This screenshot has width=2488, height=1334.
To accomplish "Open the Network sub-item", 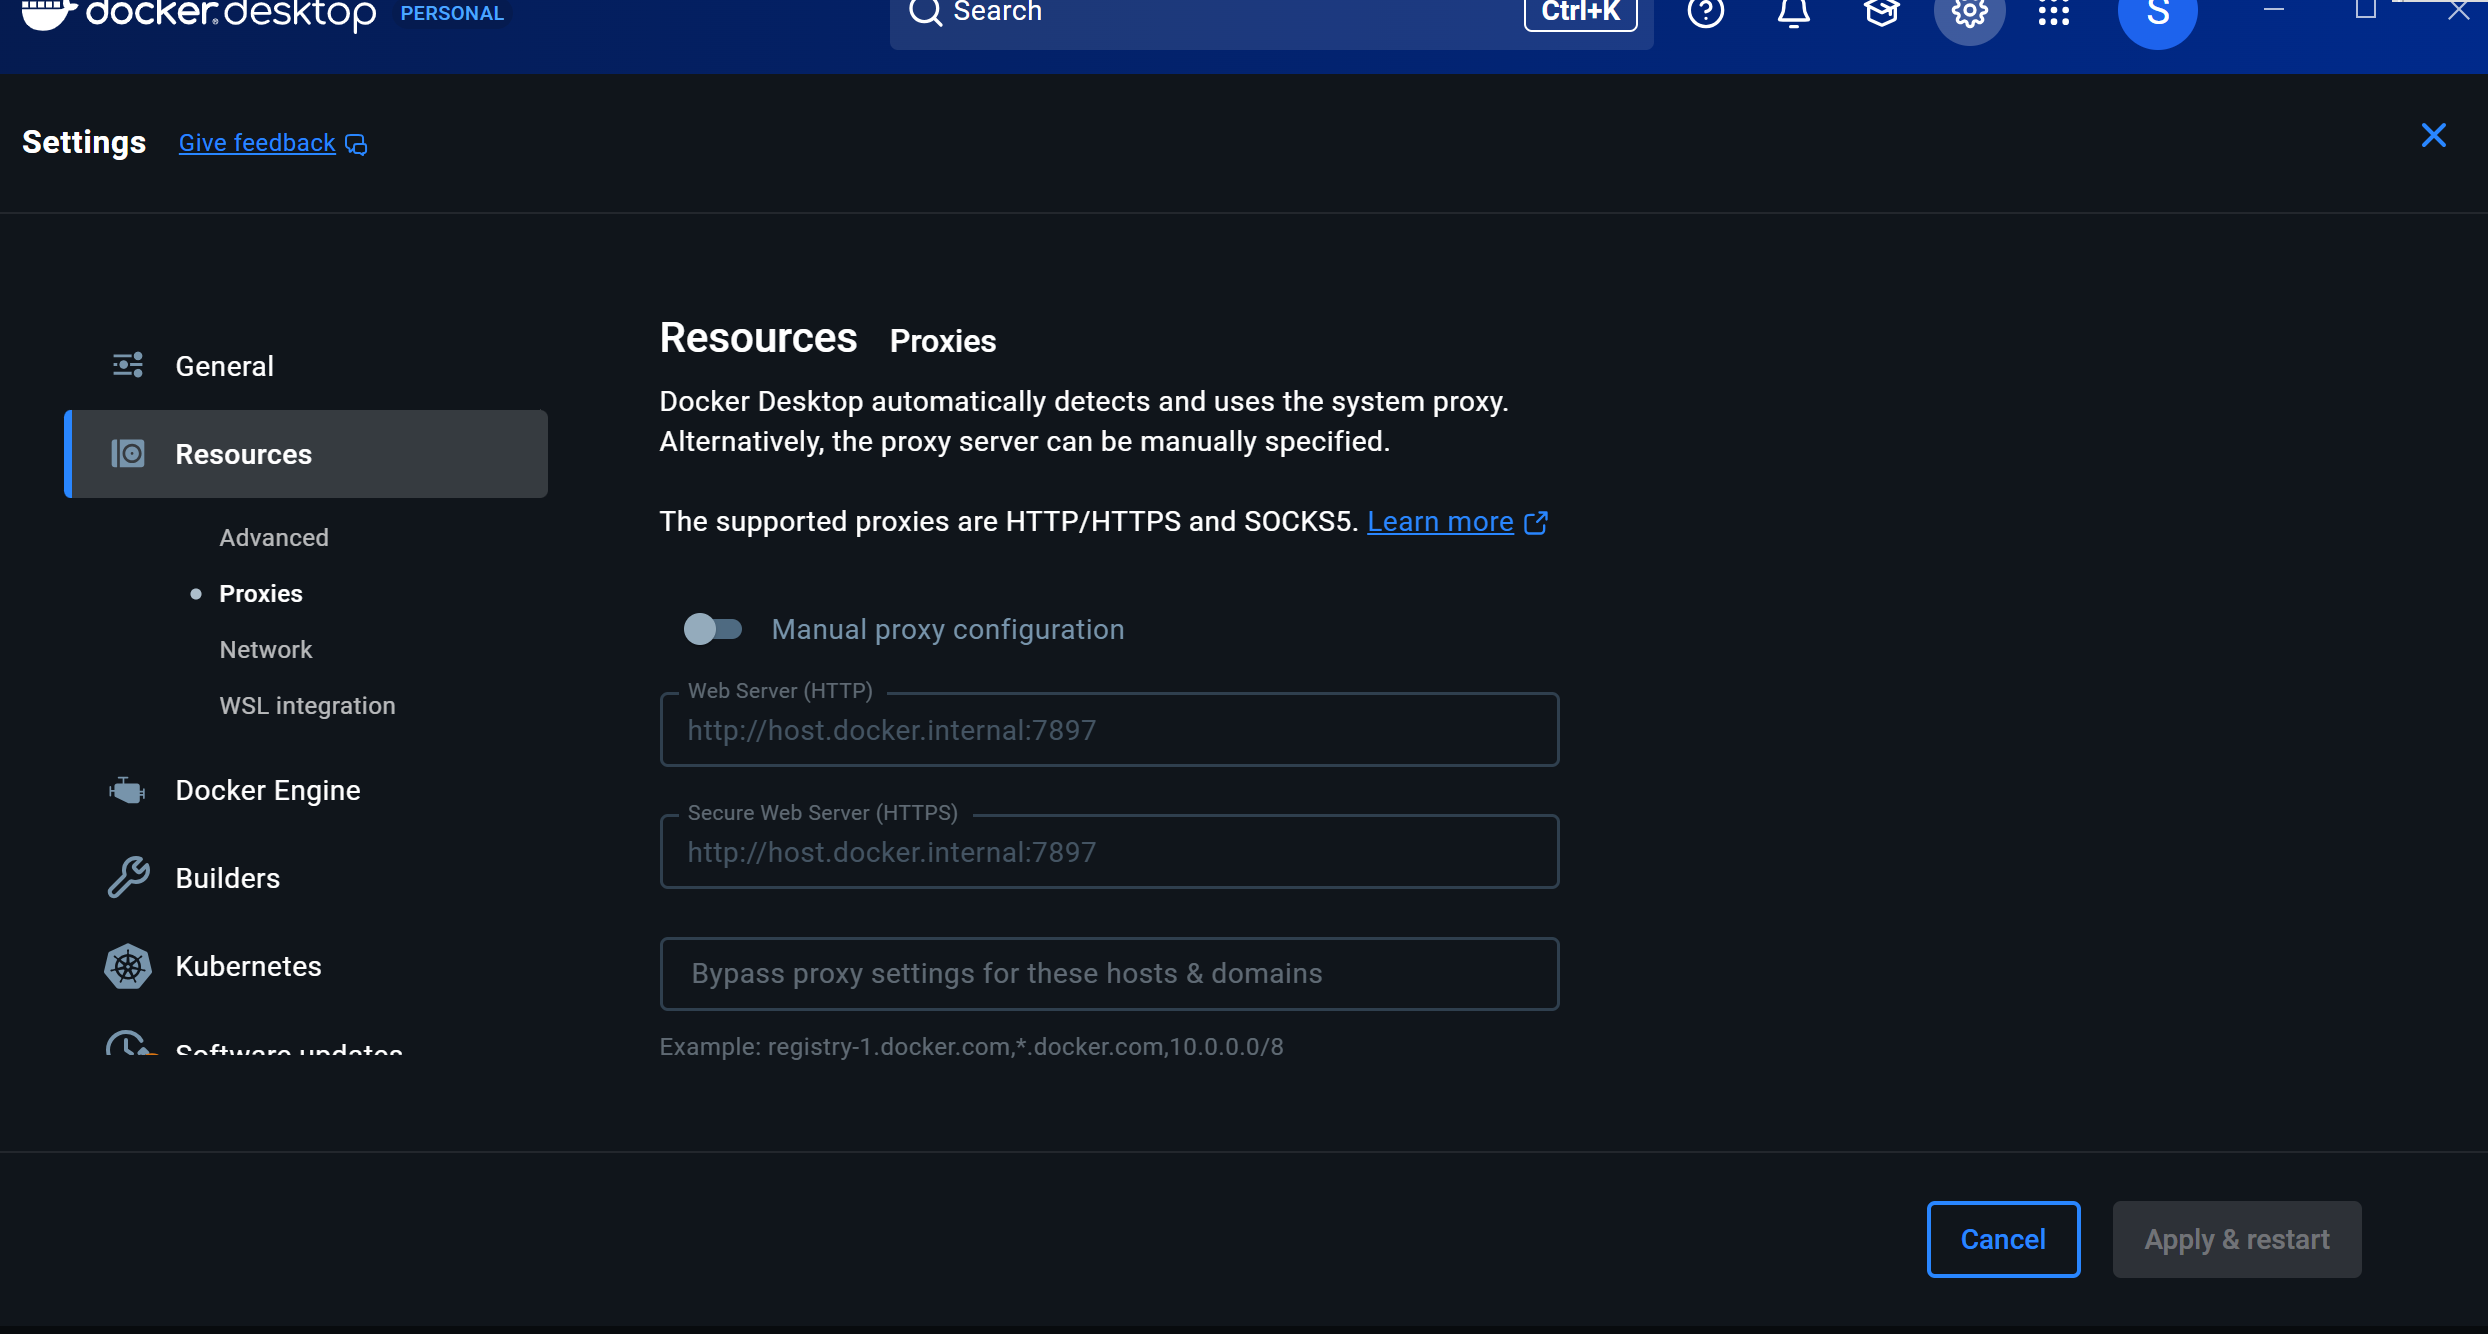I will tap(265, 650).
